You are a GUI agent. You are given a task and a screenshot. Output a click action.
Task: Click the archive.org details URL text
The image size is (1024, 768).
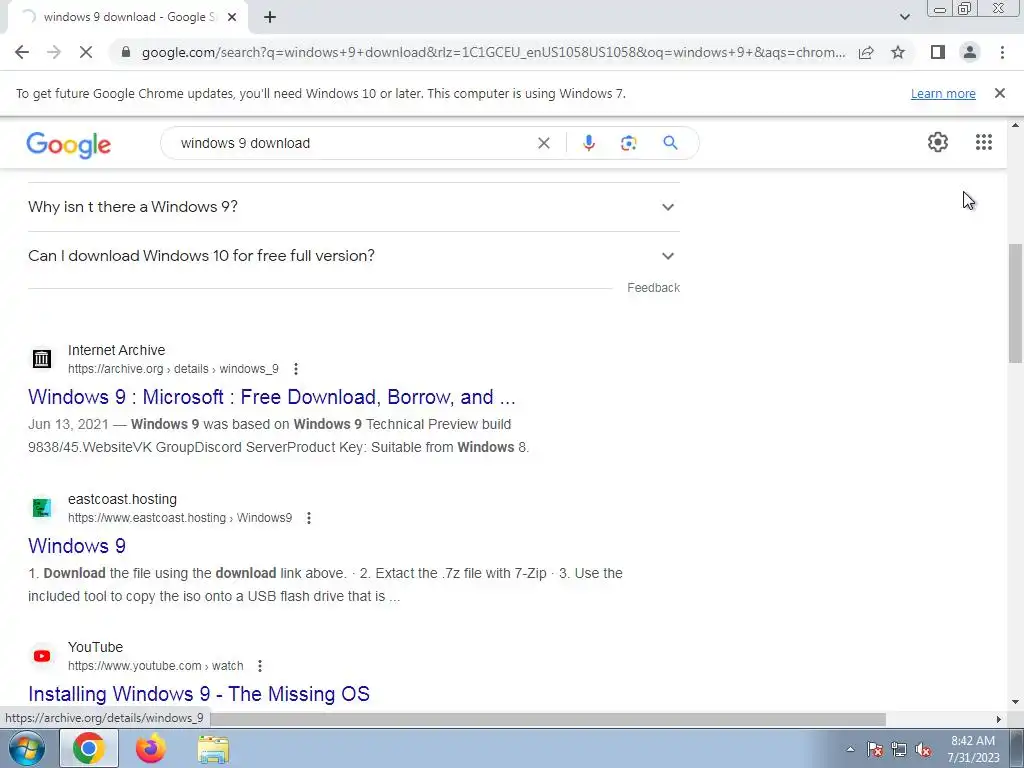click(x=173, y=369)
